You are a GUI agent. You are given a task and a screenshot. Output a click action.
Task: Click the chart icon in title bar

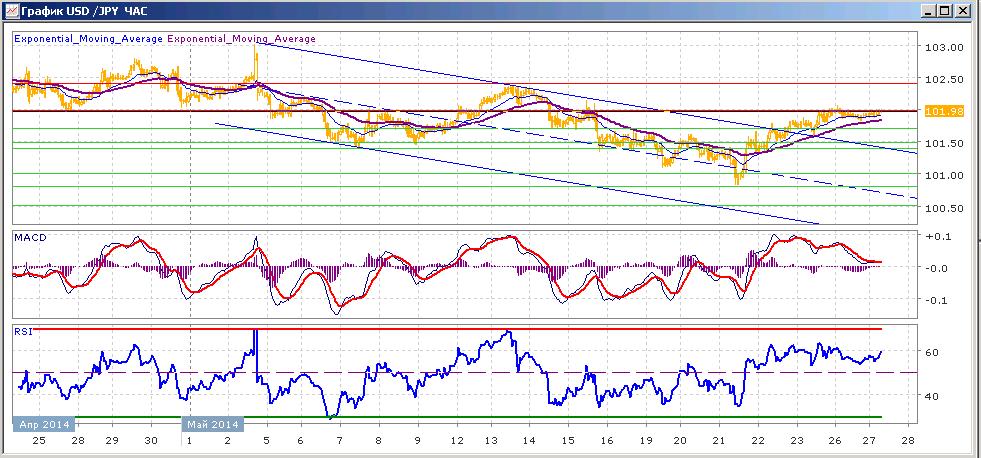[11, 11]
